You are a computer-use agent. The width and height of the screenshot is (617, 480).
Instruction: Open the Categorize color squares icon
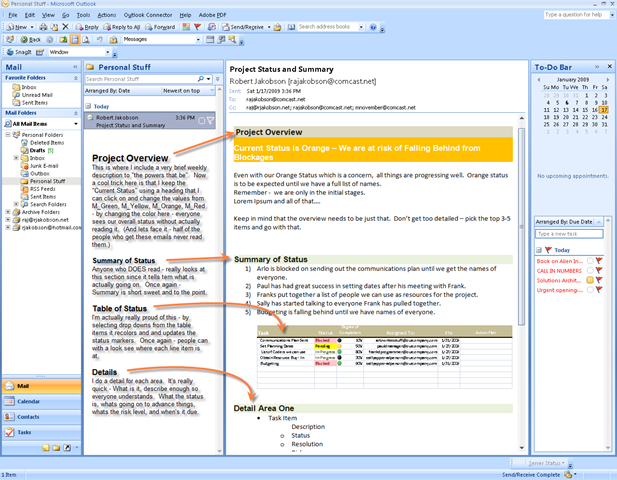(186, 27)
